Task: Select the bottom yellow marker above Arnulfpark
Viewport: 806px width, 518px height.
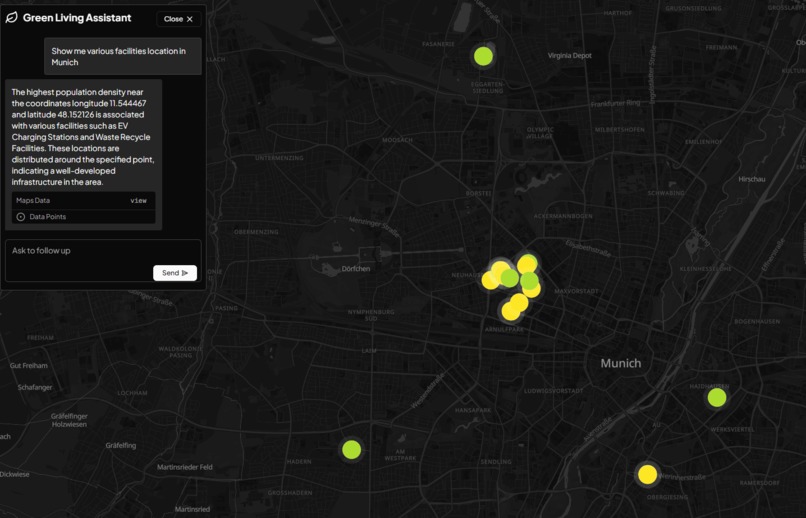Action: (x=510, y=311)
